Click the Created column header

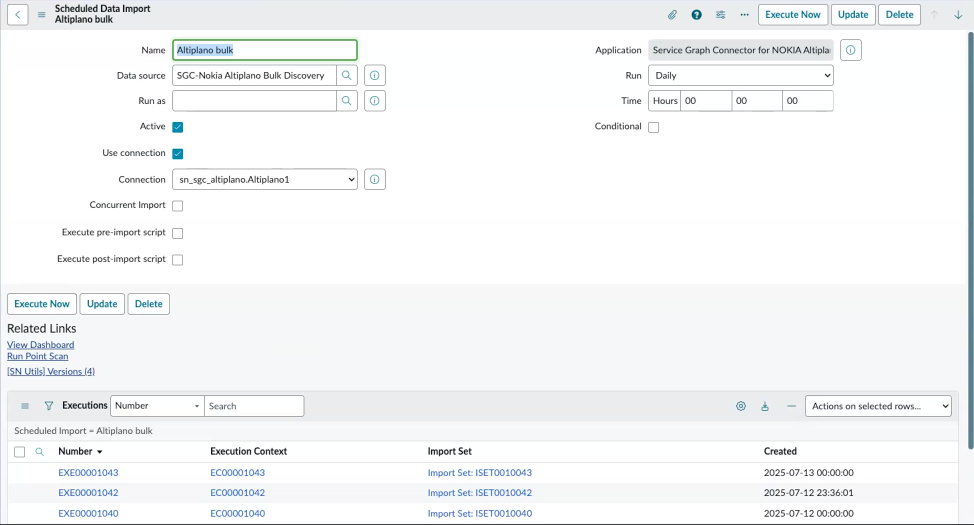(x=780, y=451)
